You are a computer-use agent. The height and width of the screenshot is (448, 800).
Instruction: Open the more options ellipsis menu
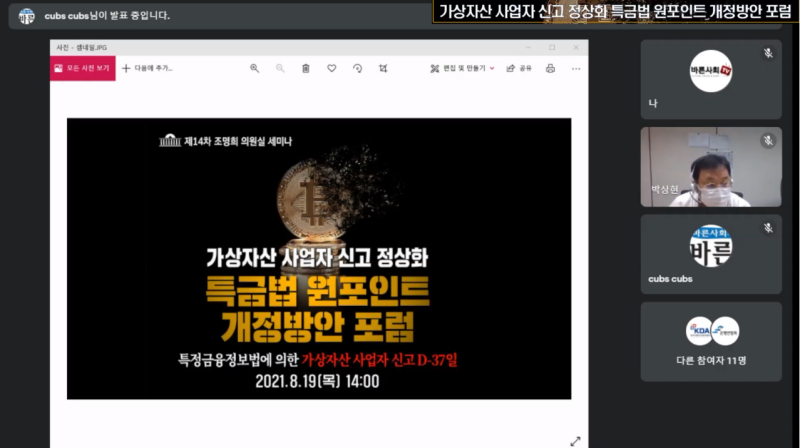point(576,68)
